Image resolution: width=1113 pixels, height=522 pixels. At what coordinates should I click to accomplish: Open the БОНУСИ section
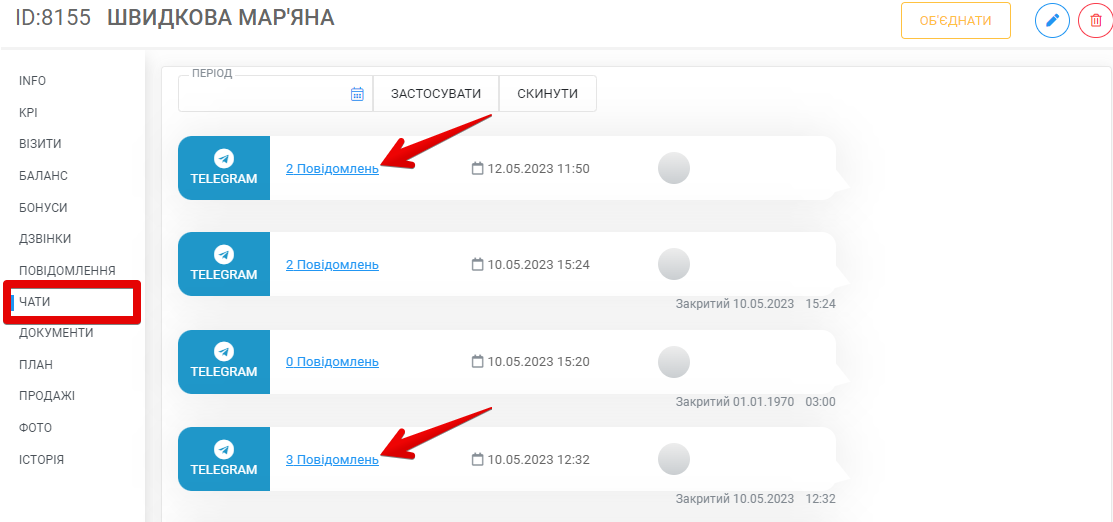(43, 207)
